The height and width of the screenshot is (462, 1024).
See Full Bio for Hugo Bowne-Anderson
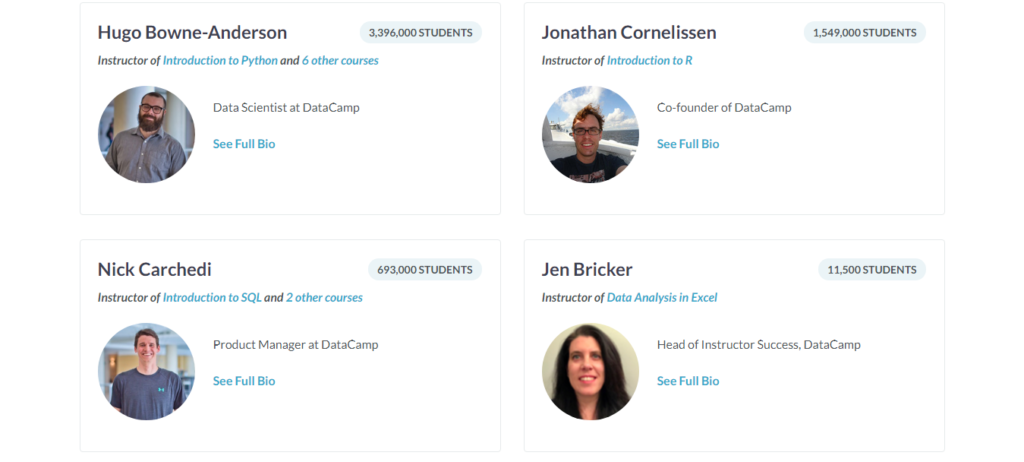click(x=244, y=144)
